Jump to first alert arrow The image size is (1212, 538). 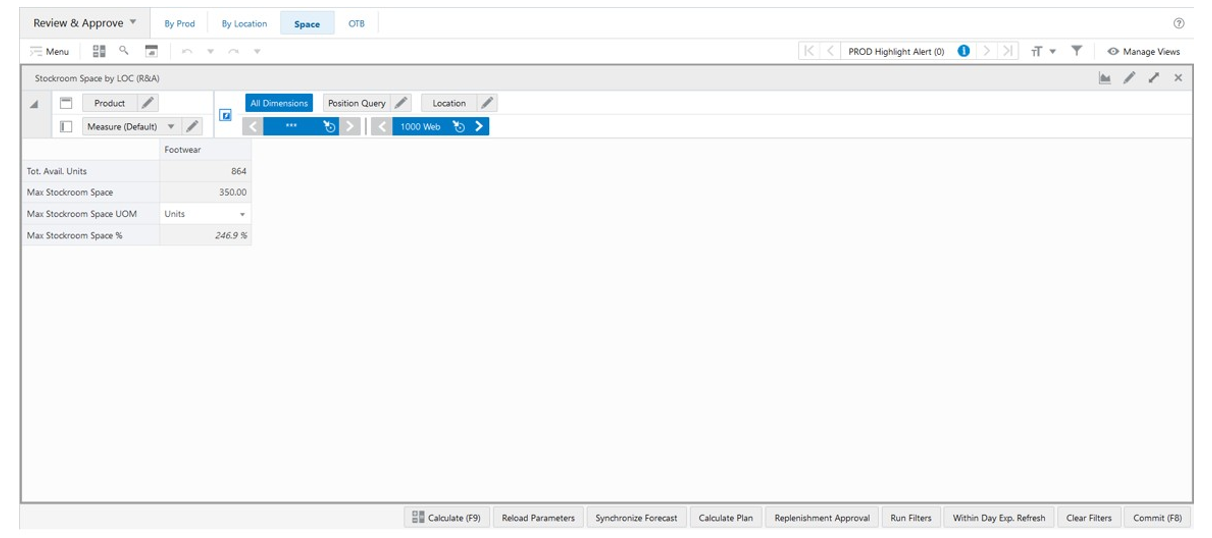pyautogui.click(x=810, y=51)
